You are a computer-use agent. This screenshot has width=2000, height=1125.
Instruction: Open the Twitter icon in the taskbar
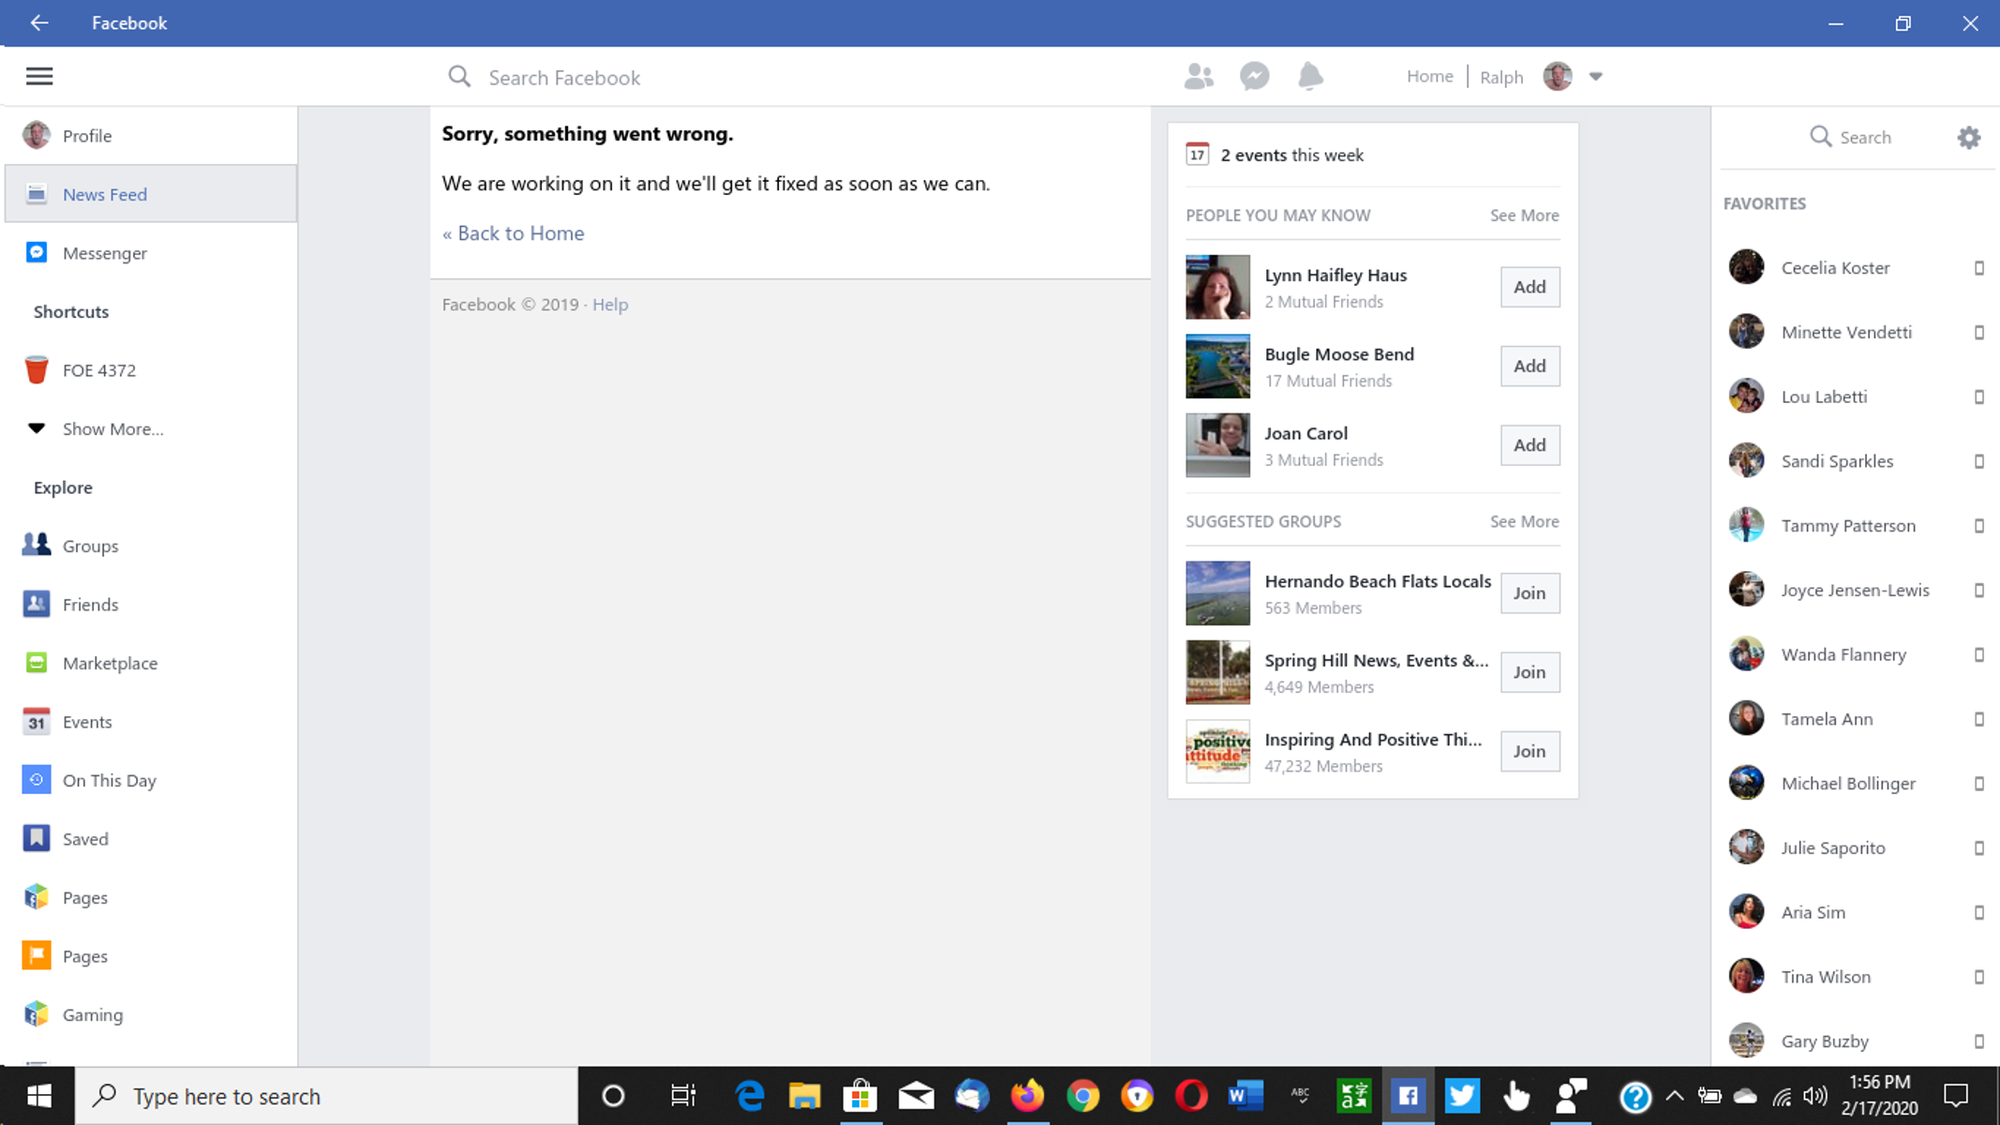click(1462, 1096)
